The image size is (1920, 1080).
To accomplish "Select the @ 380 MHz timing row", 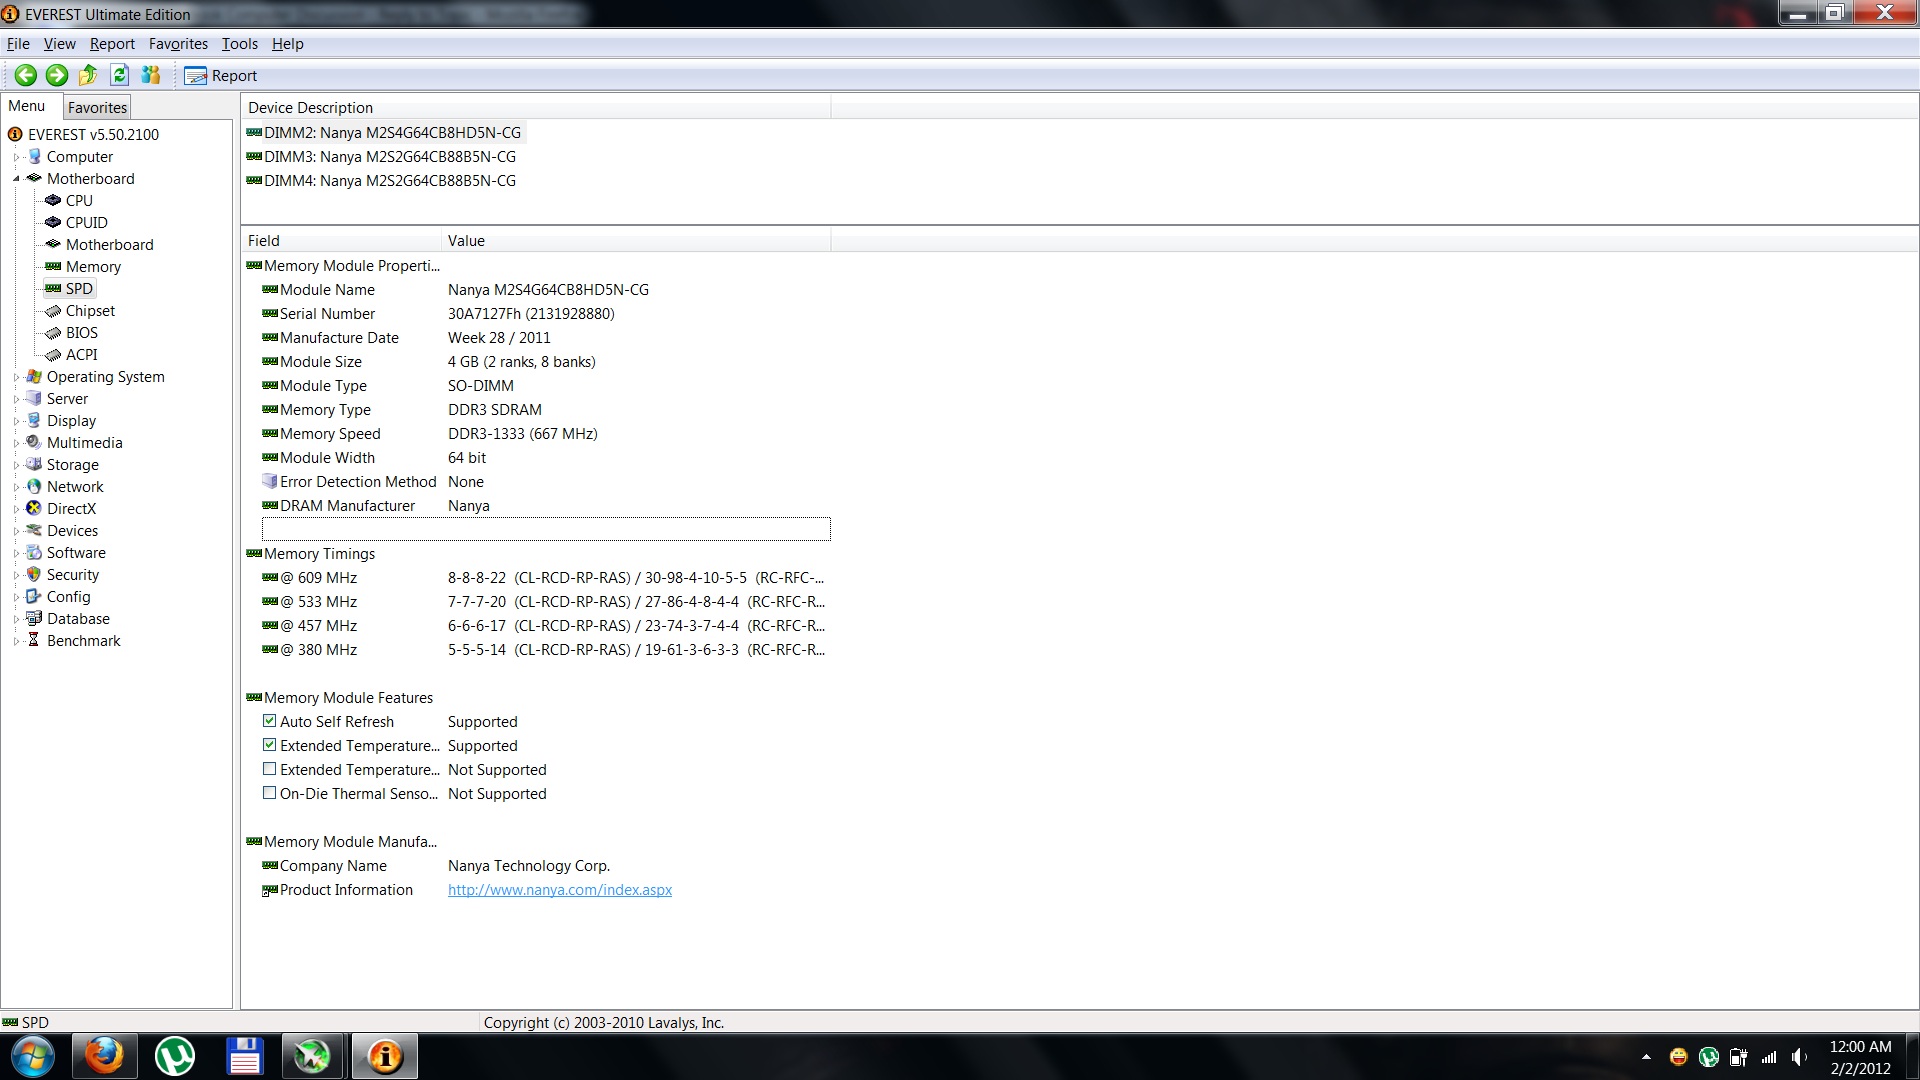I will [x=545, y=650].
